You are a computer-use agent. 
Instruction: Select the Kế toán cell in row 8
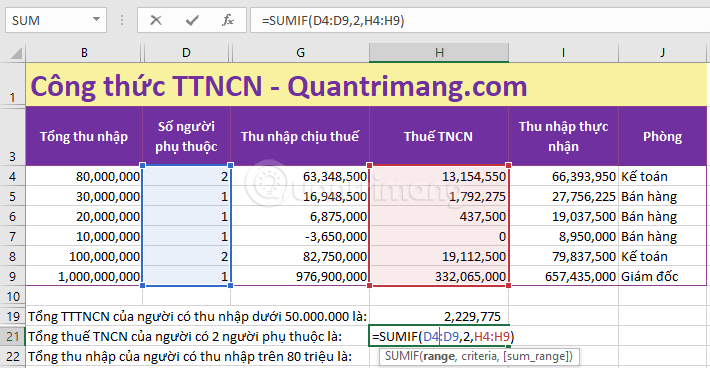662,256
